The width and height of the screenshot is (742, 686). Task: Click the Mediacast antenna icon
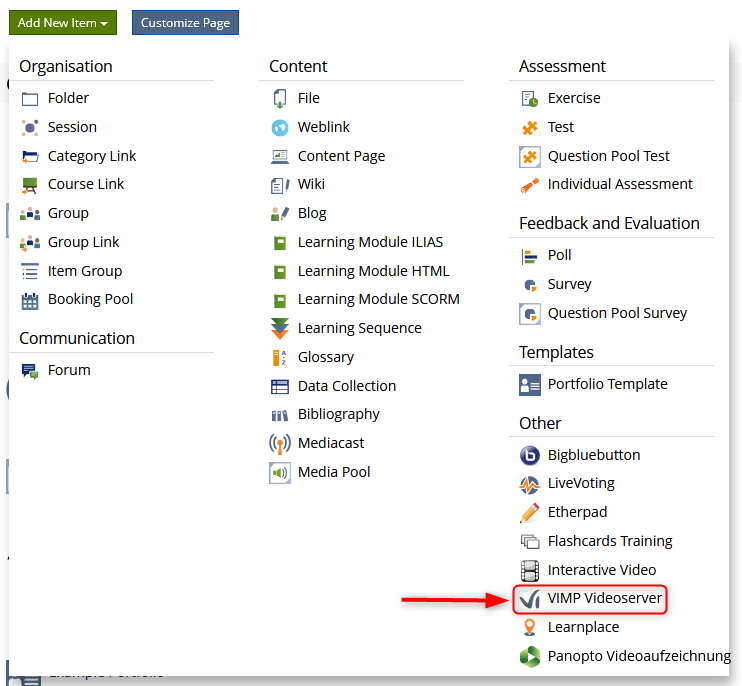coord(280,444)
